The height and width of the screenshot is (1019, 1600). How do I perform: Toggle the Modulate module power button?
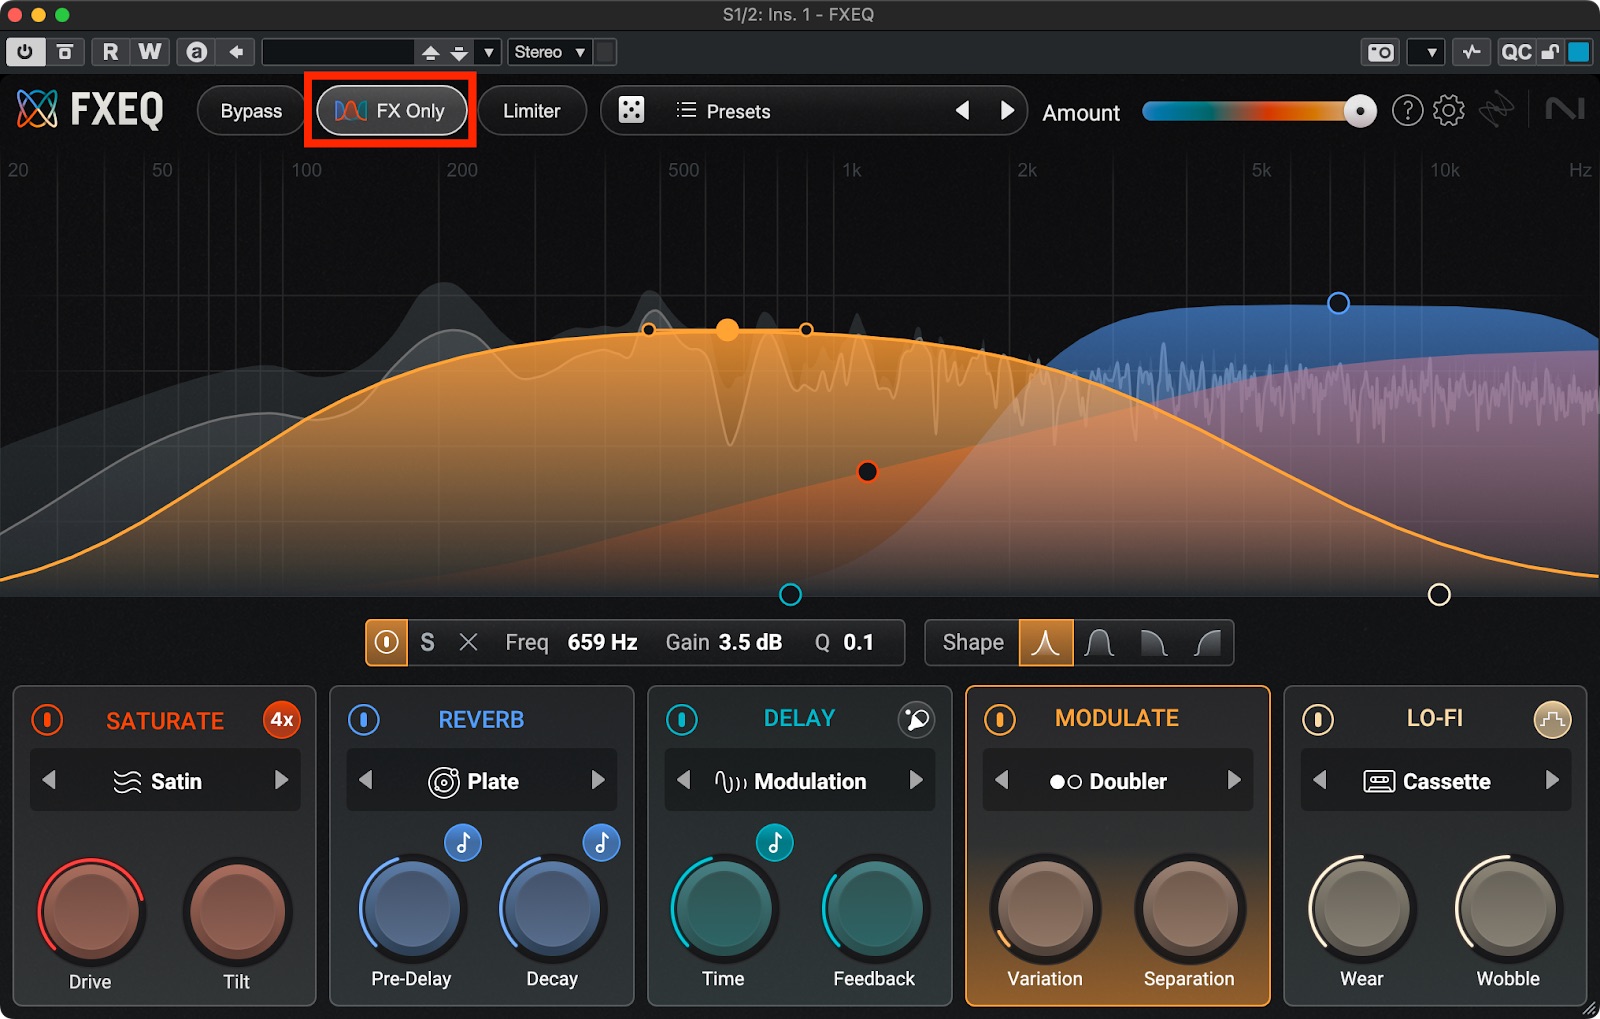click(1000, 720)
